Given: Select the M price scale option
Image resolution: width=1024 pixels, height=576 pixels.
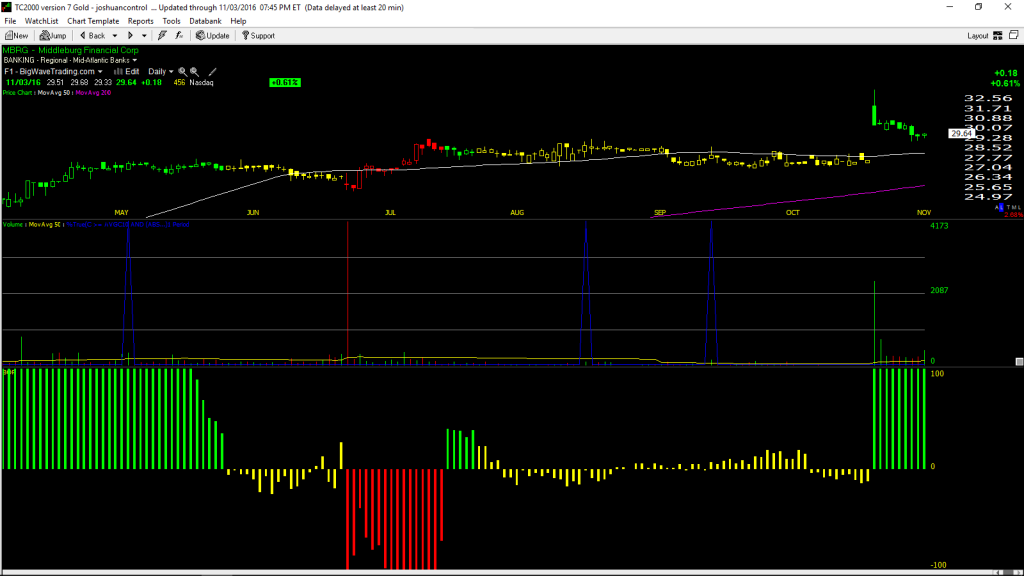Looking at the screenshot, I should [x=1012, y=207].
